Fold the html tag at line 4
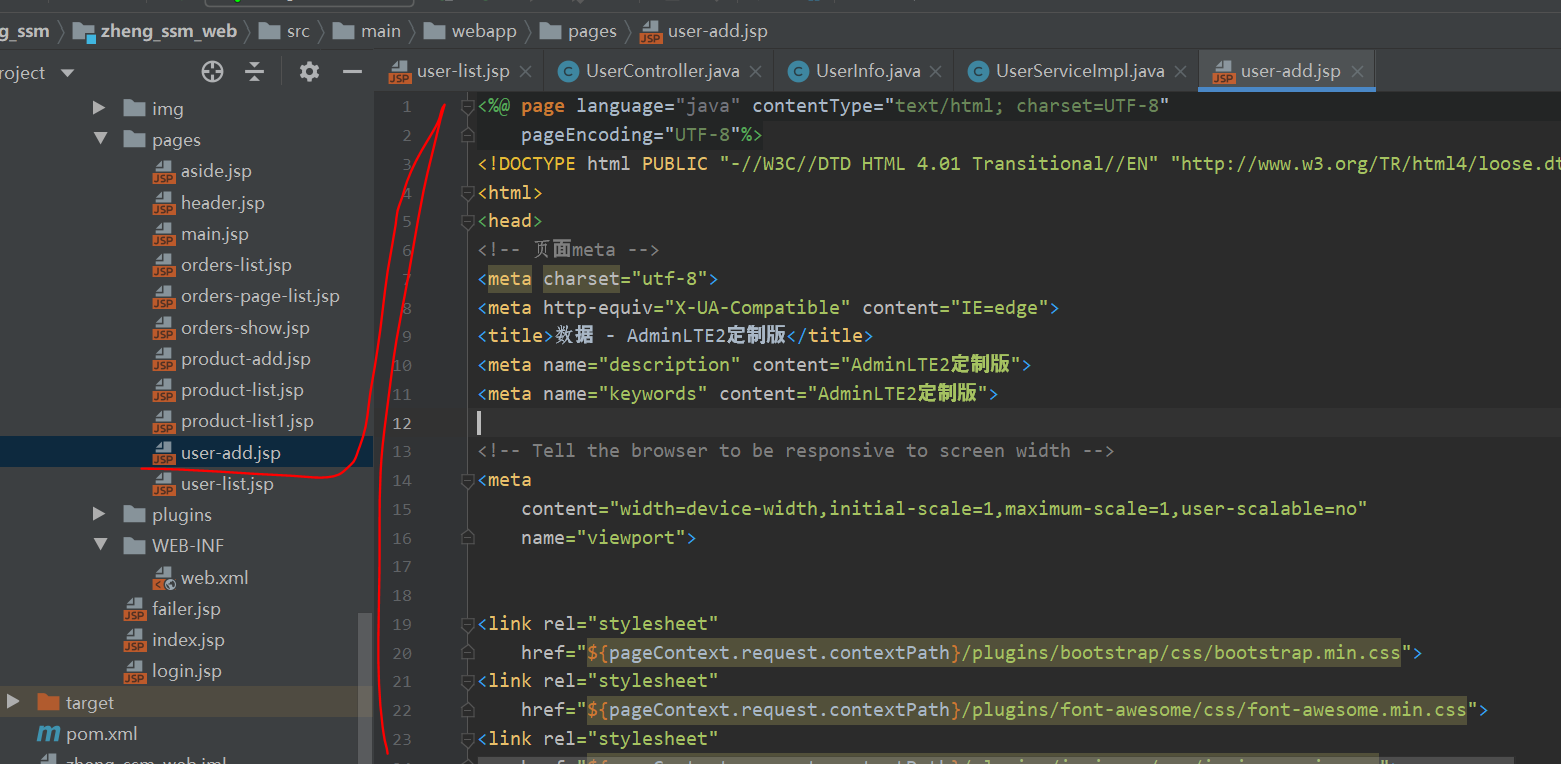Viewport: 1561px width, 764px height. 467,192
